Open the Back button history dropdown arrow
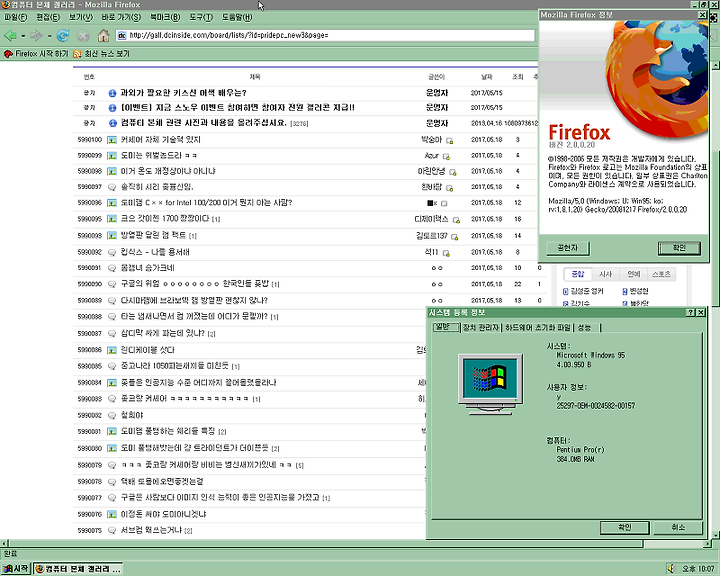The image size is (720, 576). 23,36
